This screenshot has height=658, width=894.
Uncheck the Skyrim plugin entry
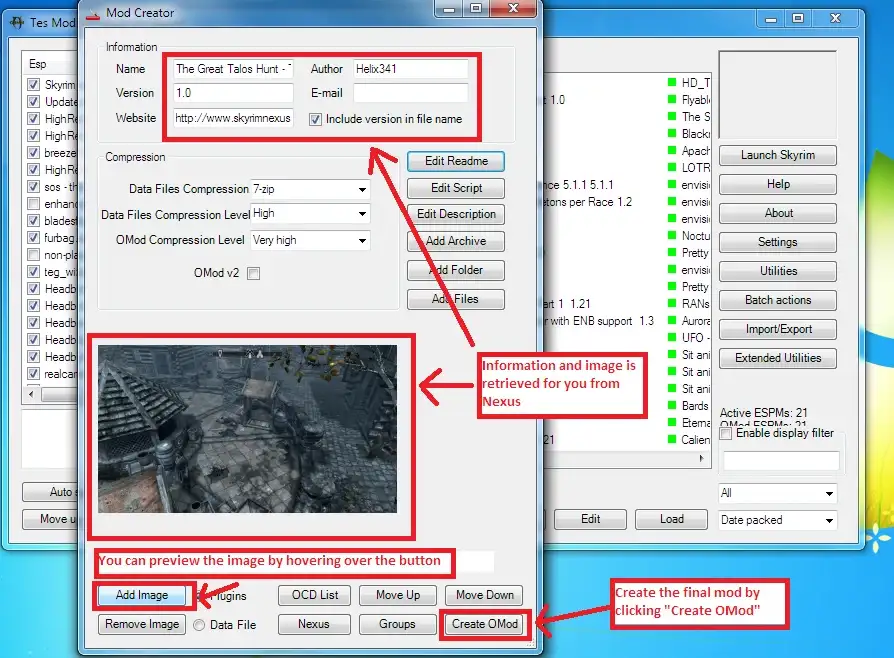(35, 85)
